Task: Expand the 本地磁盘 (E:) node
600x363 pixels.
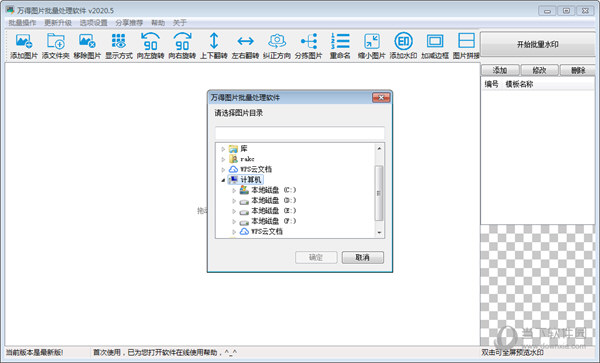Action: pyautogui.click(x=234, y=211)
